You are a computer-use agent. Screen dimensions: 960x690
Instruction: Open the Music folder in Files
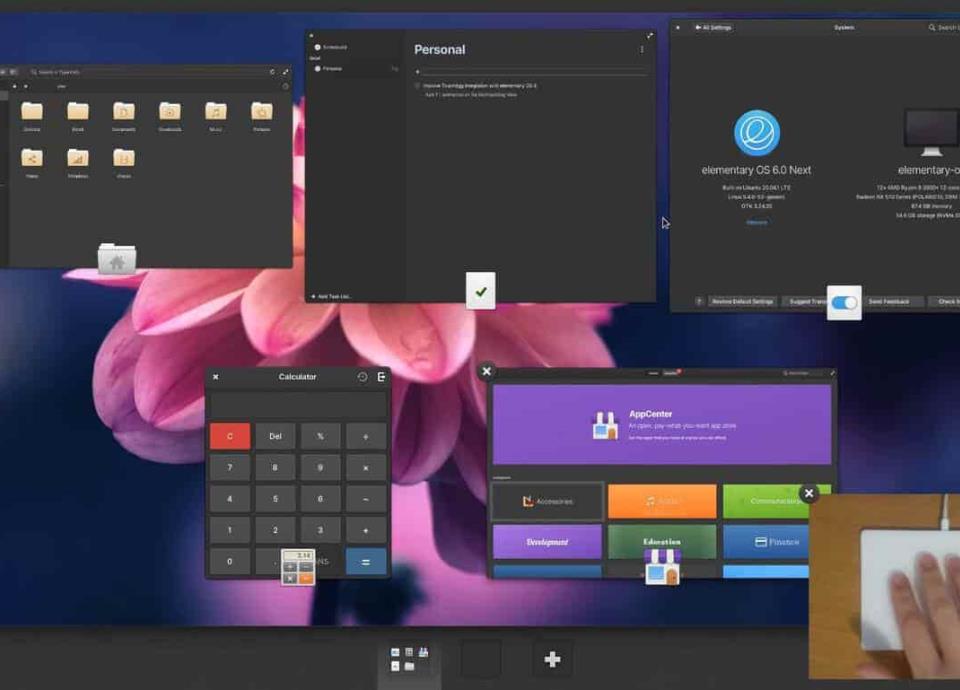point(216,112)
